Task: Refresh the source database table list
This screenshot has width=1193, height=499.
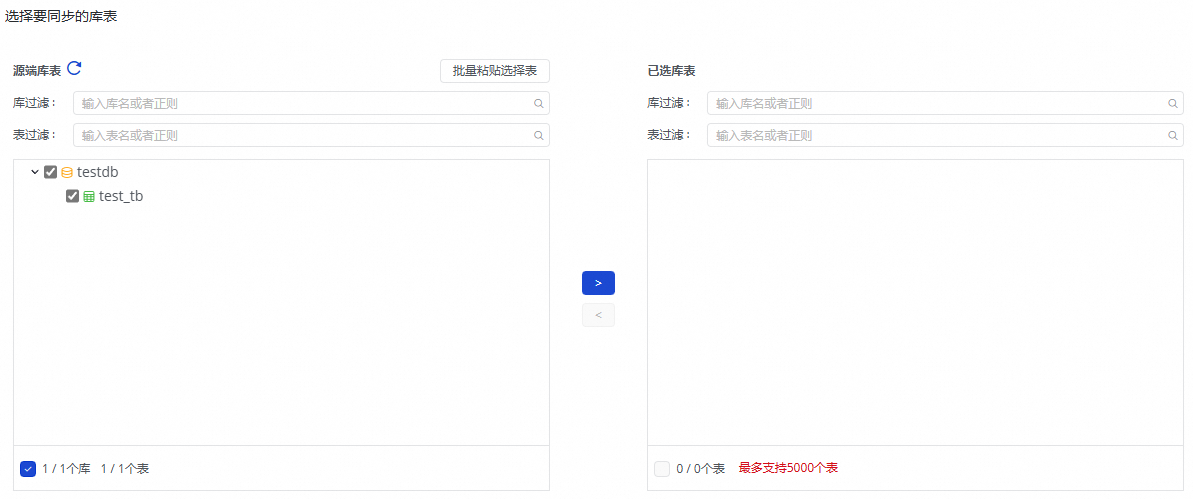Action: [74, 68]
